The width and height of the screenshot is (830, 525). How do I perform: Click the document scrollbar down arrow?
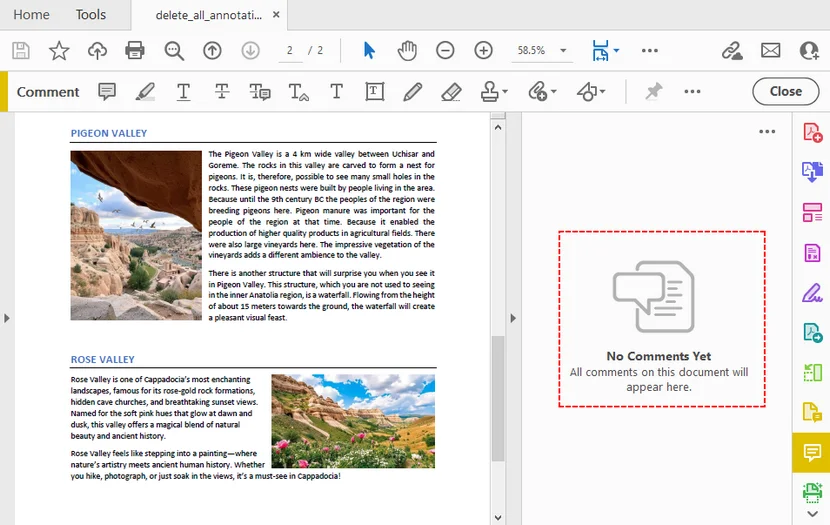pyautogui.click(x=498, y=518)
